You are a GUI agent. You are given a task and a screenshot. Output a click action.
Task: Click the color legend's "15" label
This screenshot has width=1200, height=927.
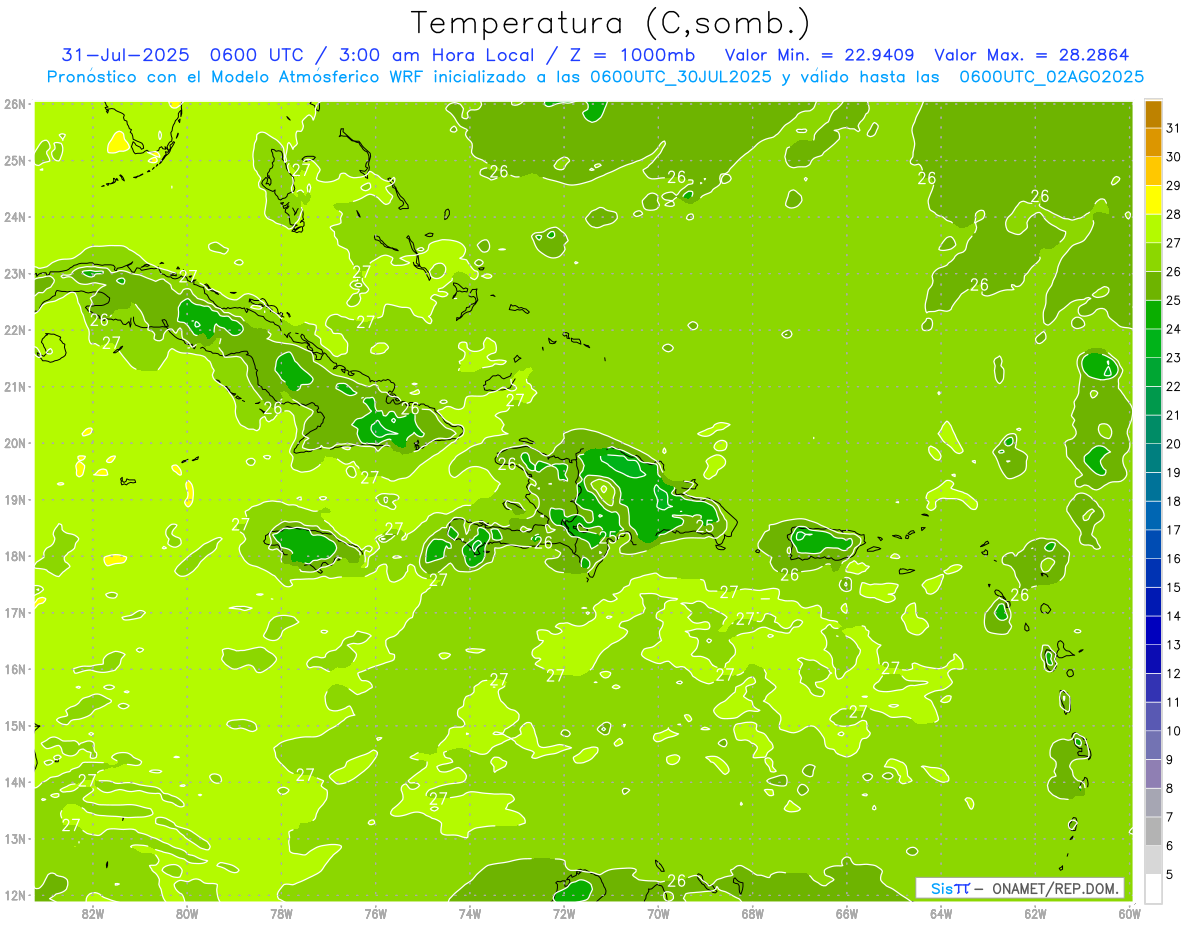(1173, 588)
